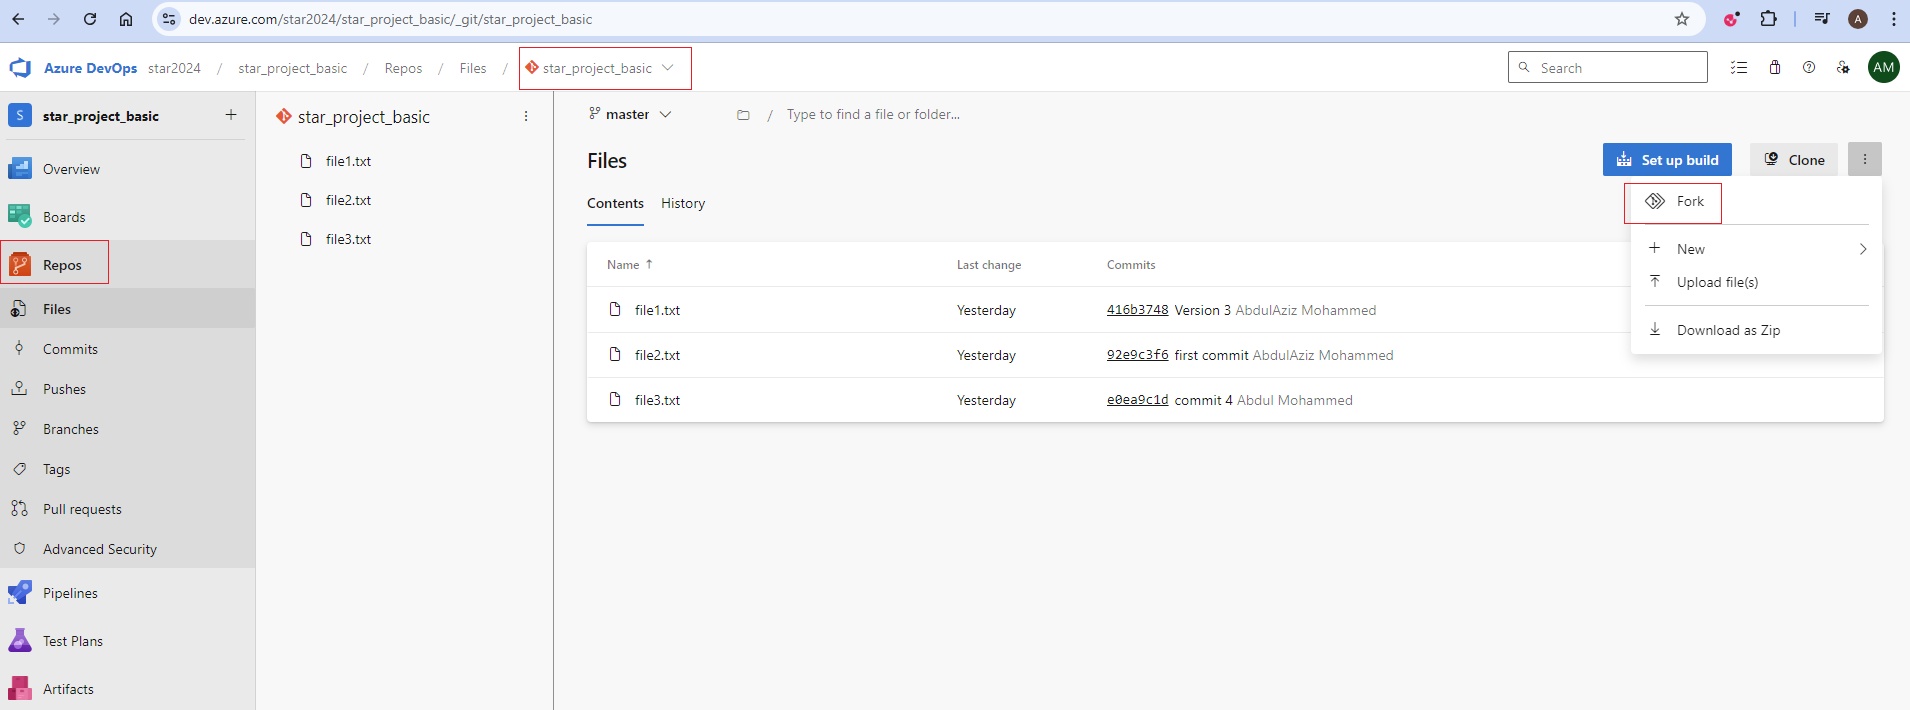Open Repos breadcrumb link
The height and width of the screenshot is (710, 1910).
click(403, 68)
